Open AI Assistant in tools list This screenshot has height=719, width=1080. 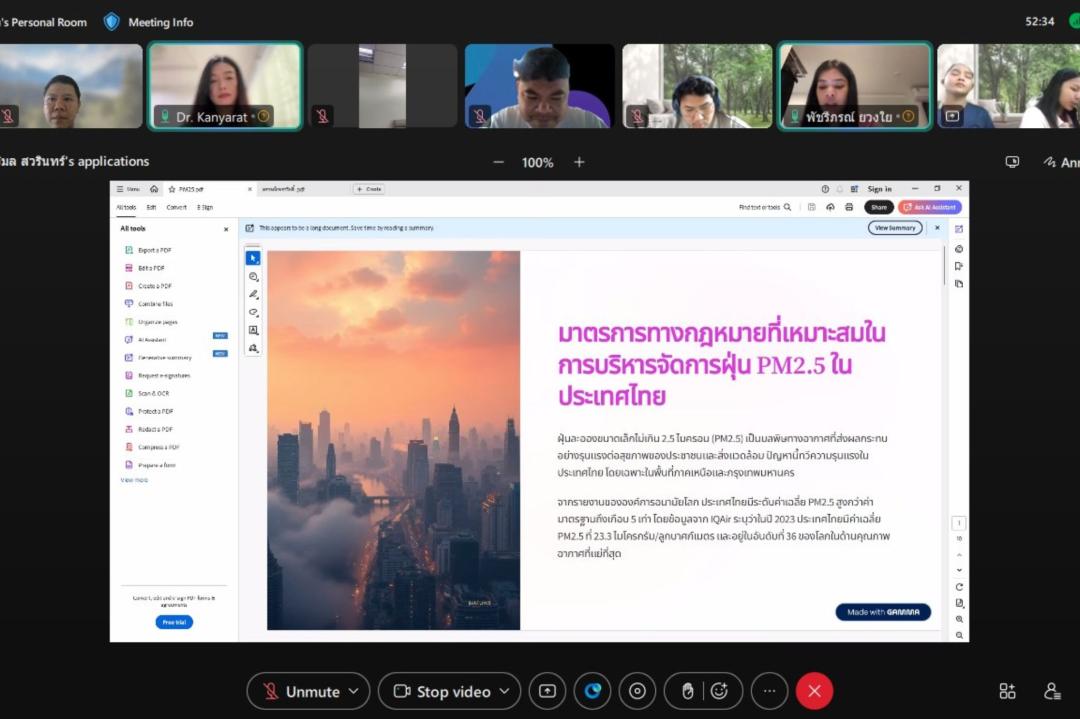point(145,340)
